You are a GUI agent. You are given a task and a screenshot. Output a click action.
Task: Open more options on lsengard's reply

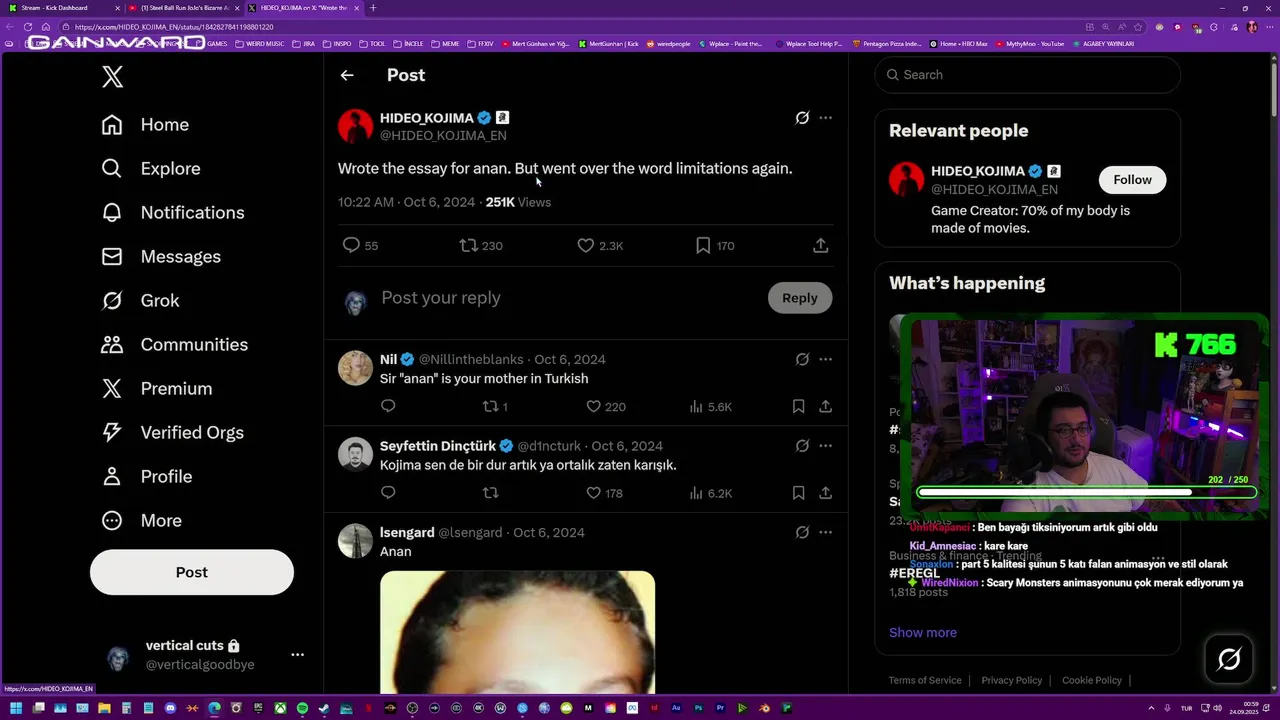[x=825, y=532]
